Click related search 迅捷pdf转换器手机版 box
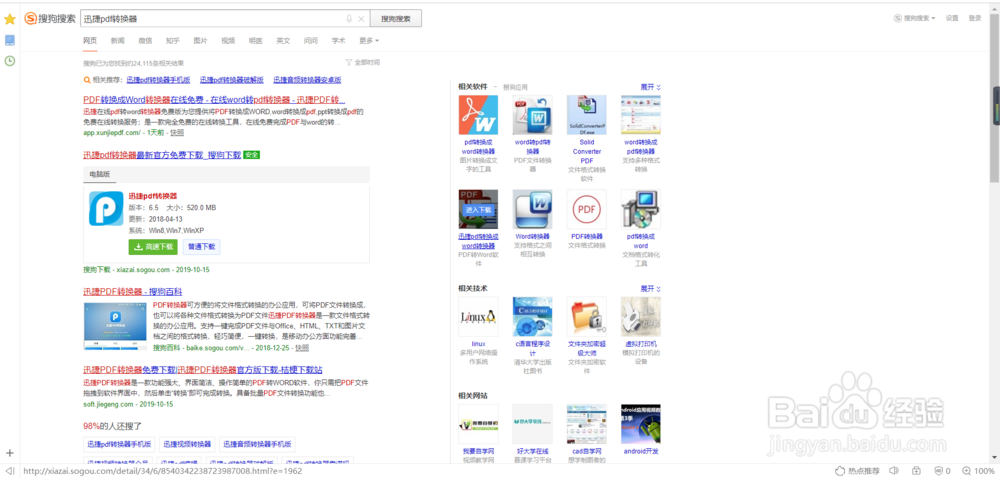The image size is (1000, 478). [x=120, y=444]
